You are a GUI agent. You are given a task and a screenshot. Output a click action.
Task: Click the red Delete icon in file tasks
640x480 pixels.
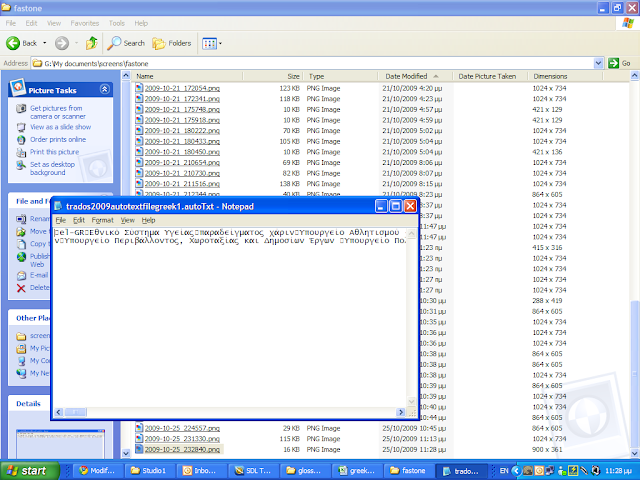click(22, 287)
